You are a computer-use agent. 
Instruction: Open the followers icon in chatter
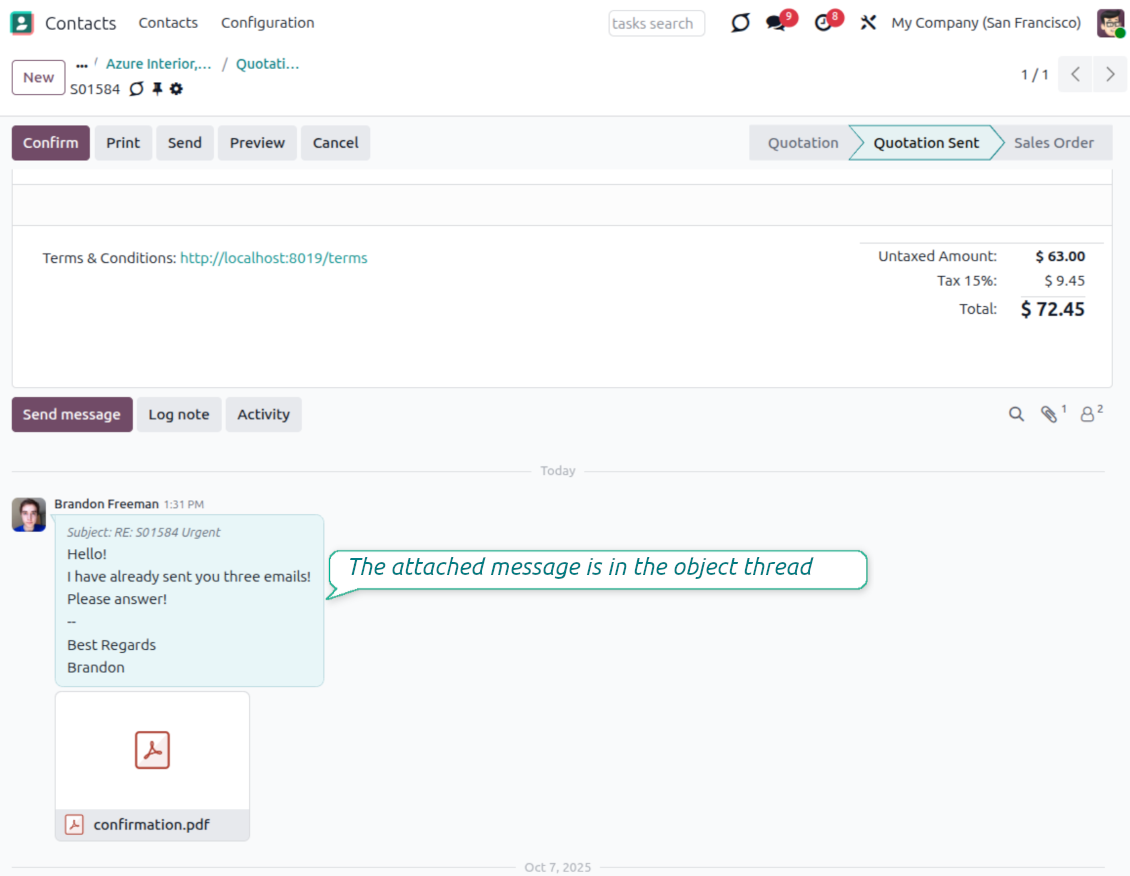(1088, 414)
